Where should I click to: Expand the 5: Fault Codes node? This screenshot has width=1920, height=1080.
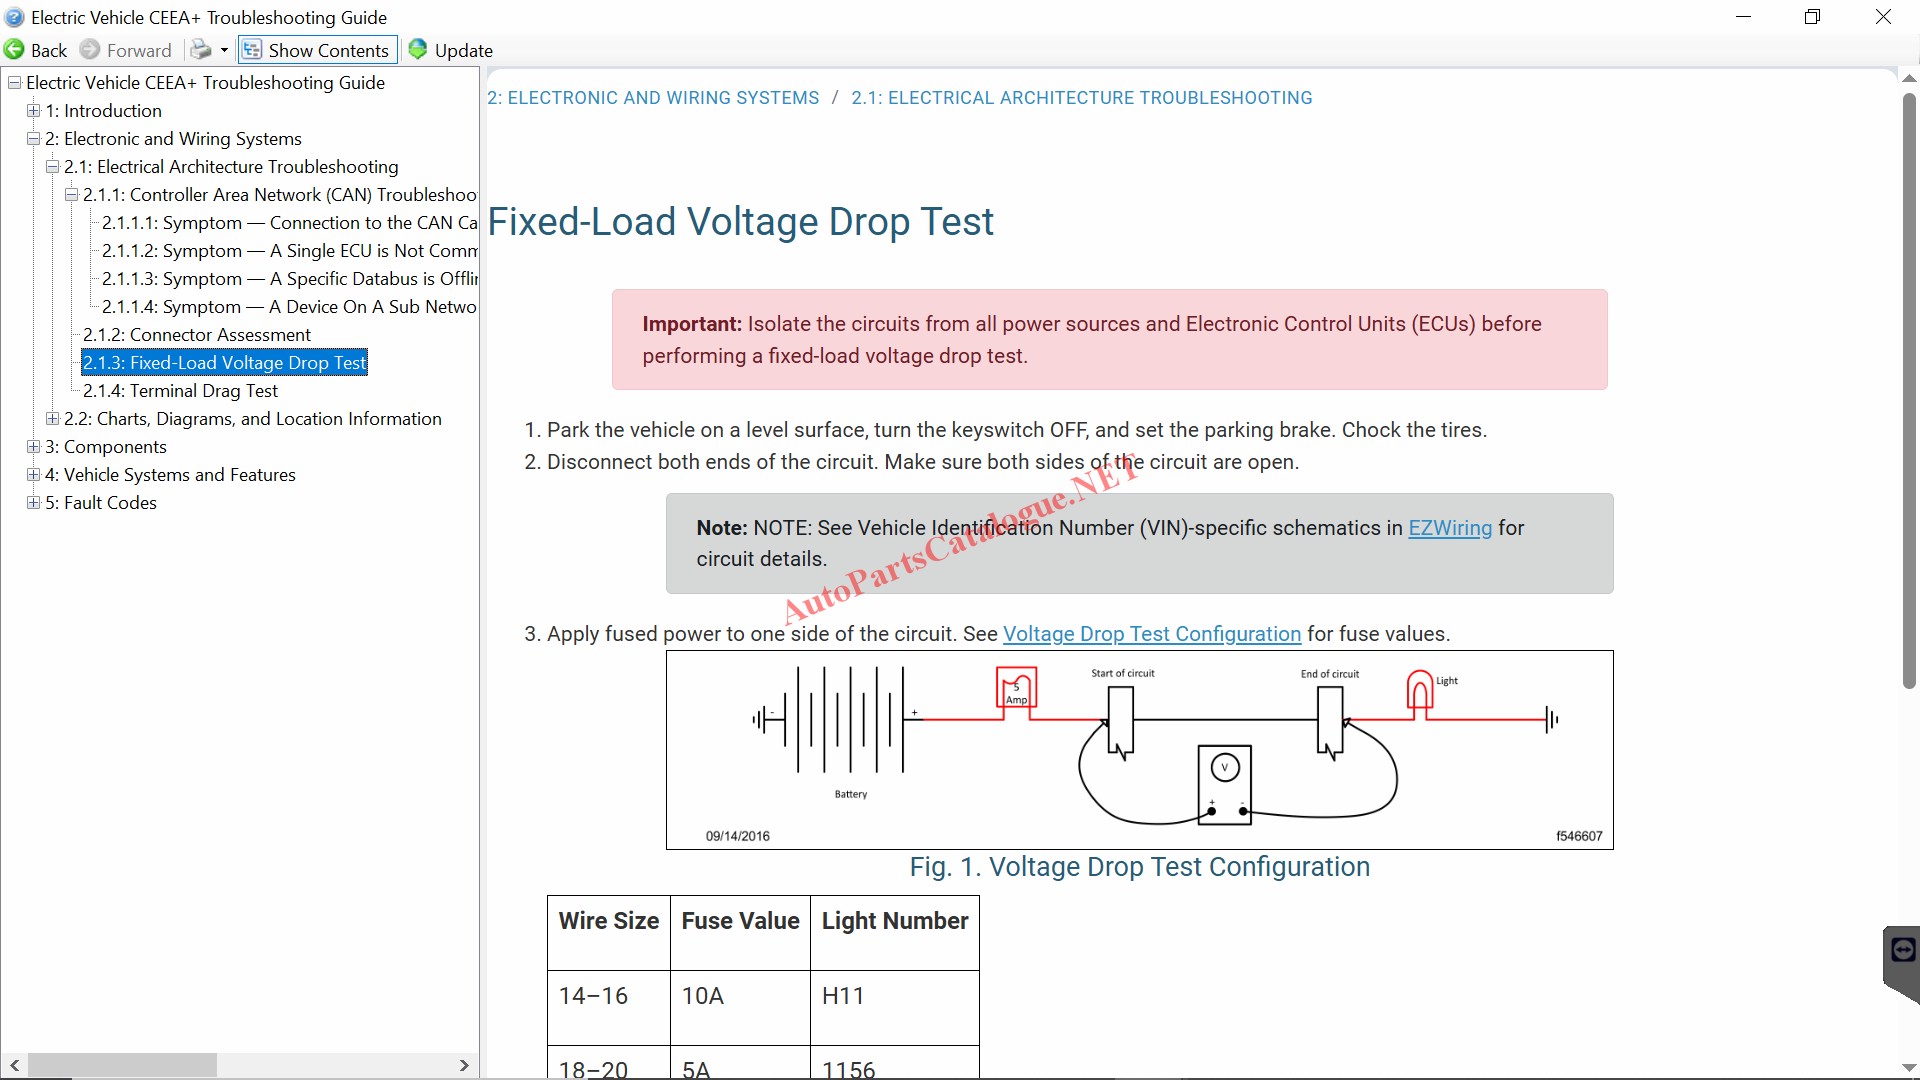coord(34,503)
